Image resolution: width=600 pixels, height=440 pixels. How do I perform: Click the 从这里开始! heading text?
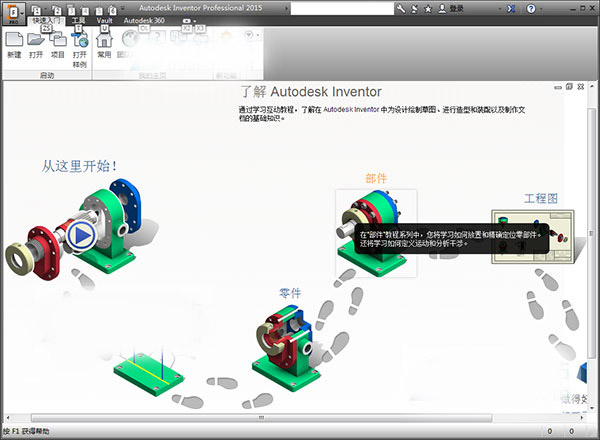(79, 166)
